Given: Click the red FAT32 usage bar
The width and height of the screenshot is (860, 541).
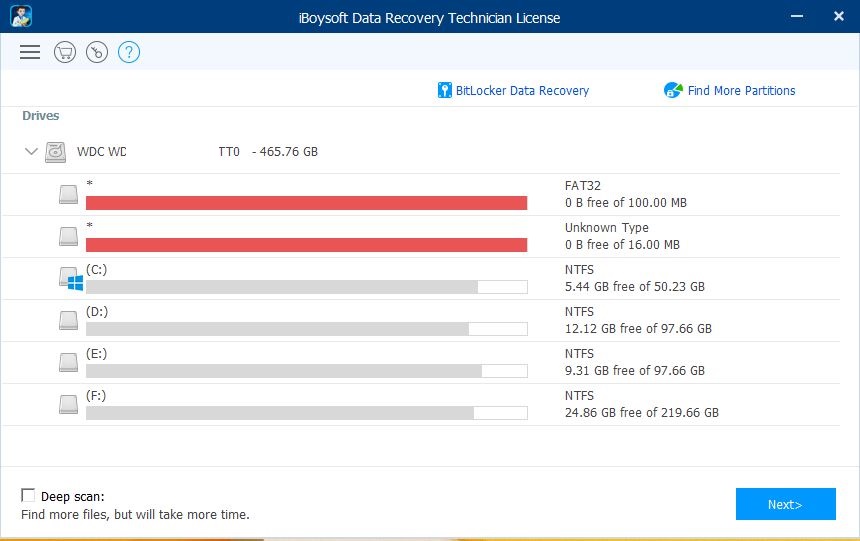Looking at the screenshot, I should point(307,203).
